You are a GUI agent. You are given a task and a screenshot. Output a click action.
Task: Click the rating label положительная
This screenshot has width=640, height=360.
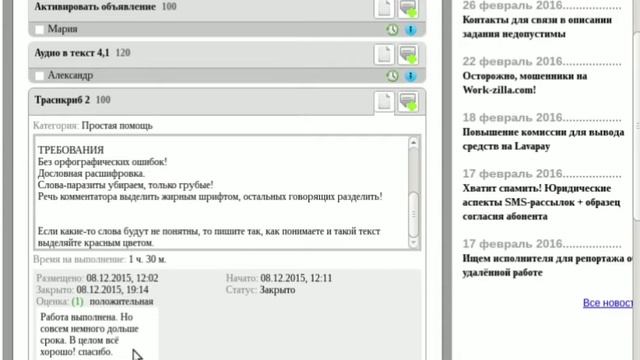point(122,302)
